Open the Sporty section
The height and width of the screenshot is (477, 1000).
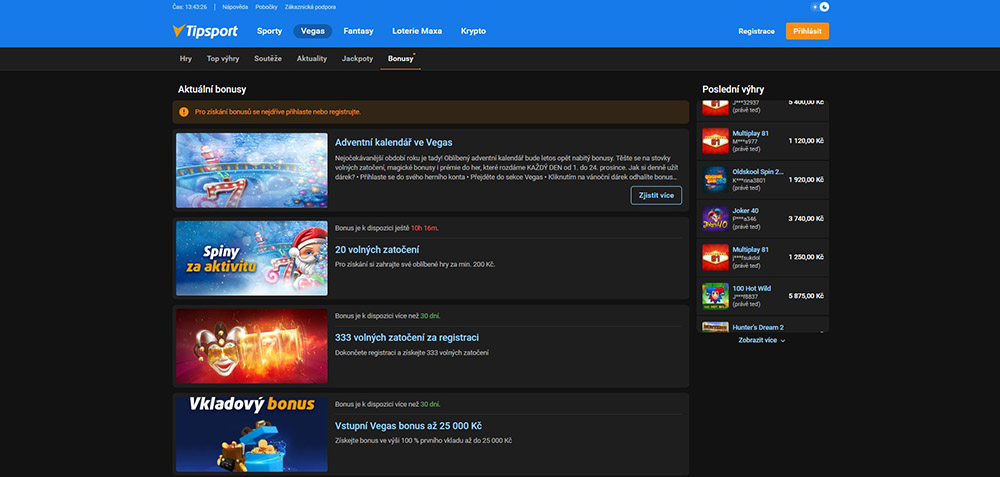(269, 31)
